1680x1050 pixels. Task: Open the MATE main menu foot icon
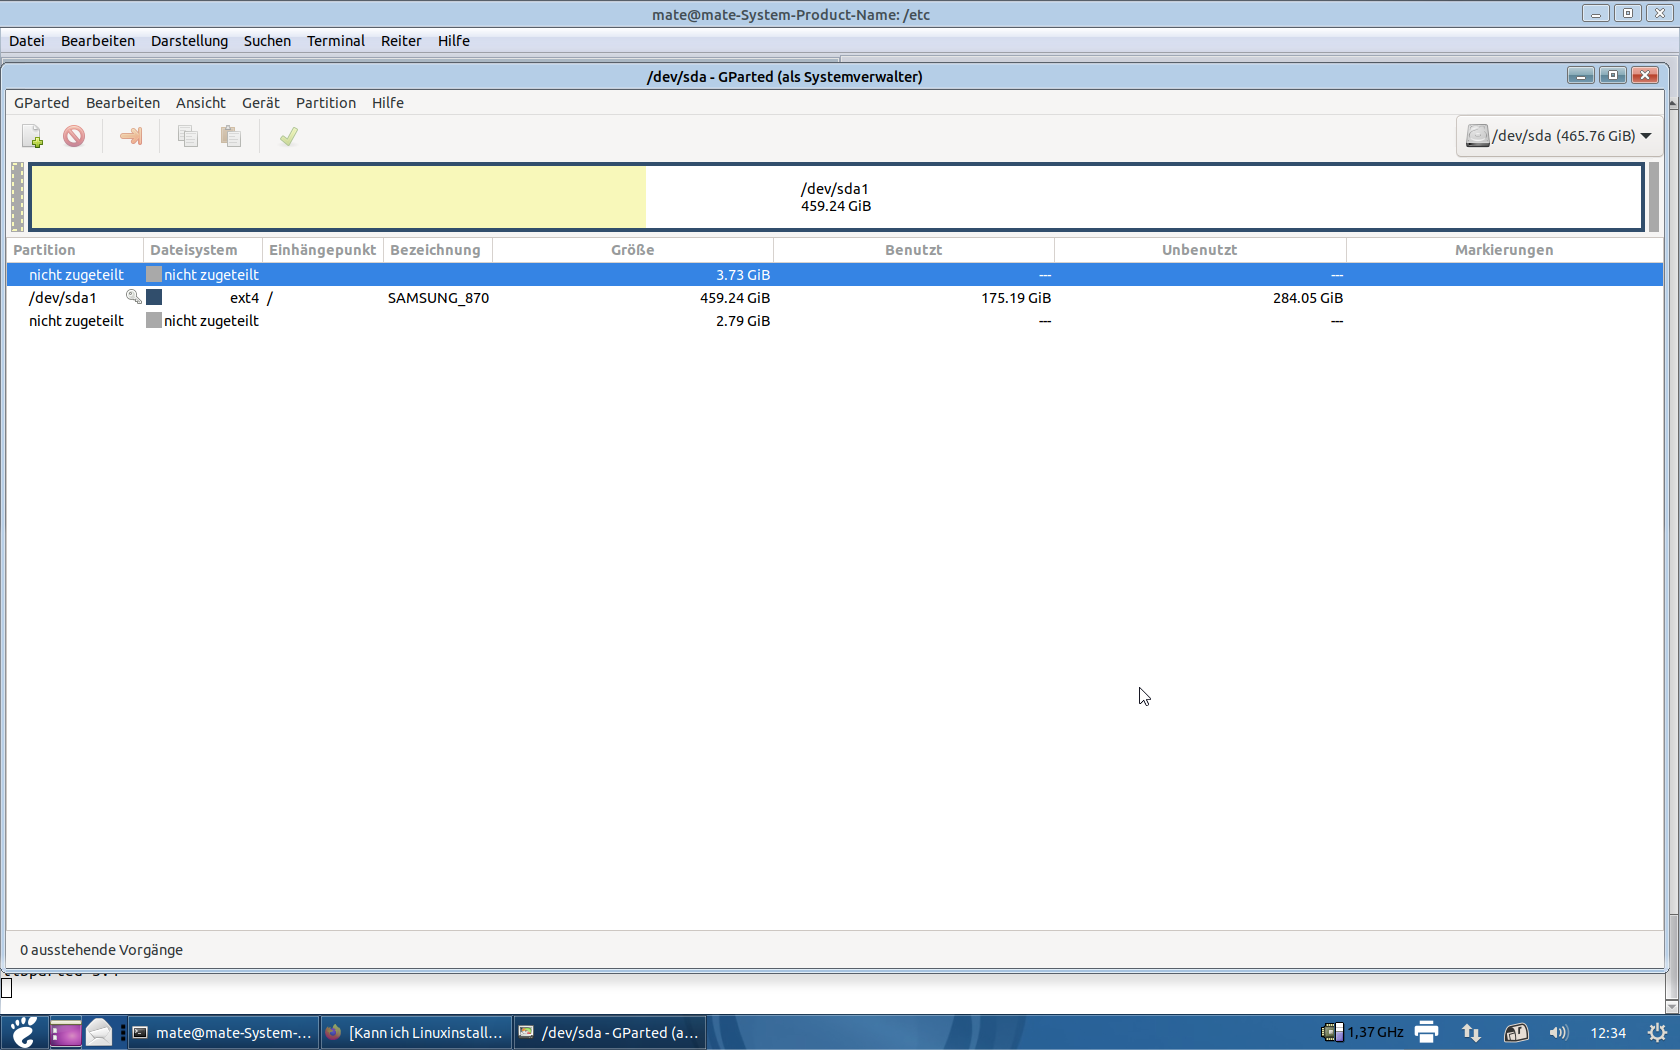pyautogui.click(x=23, y=1032)
